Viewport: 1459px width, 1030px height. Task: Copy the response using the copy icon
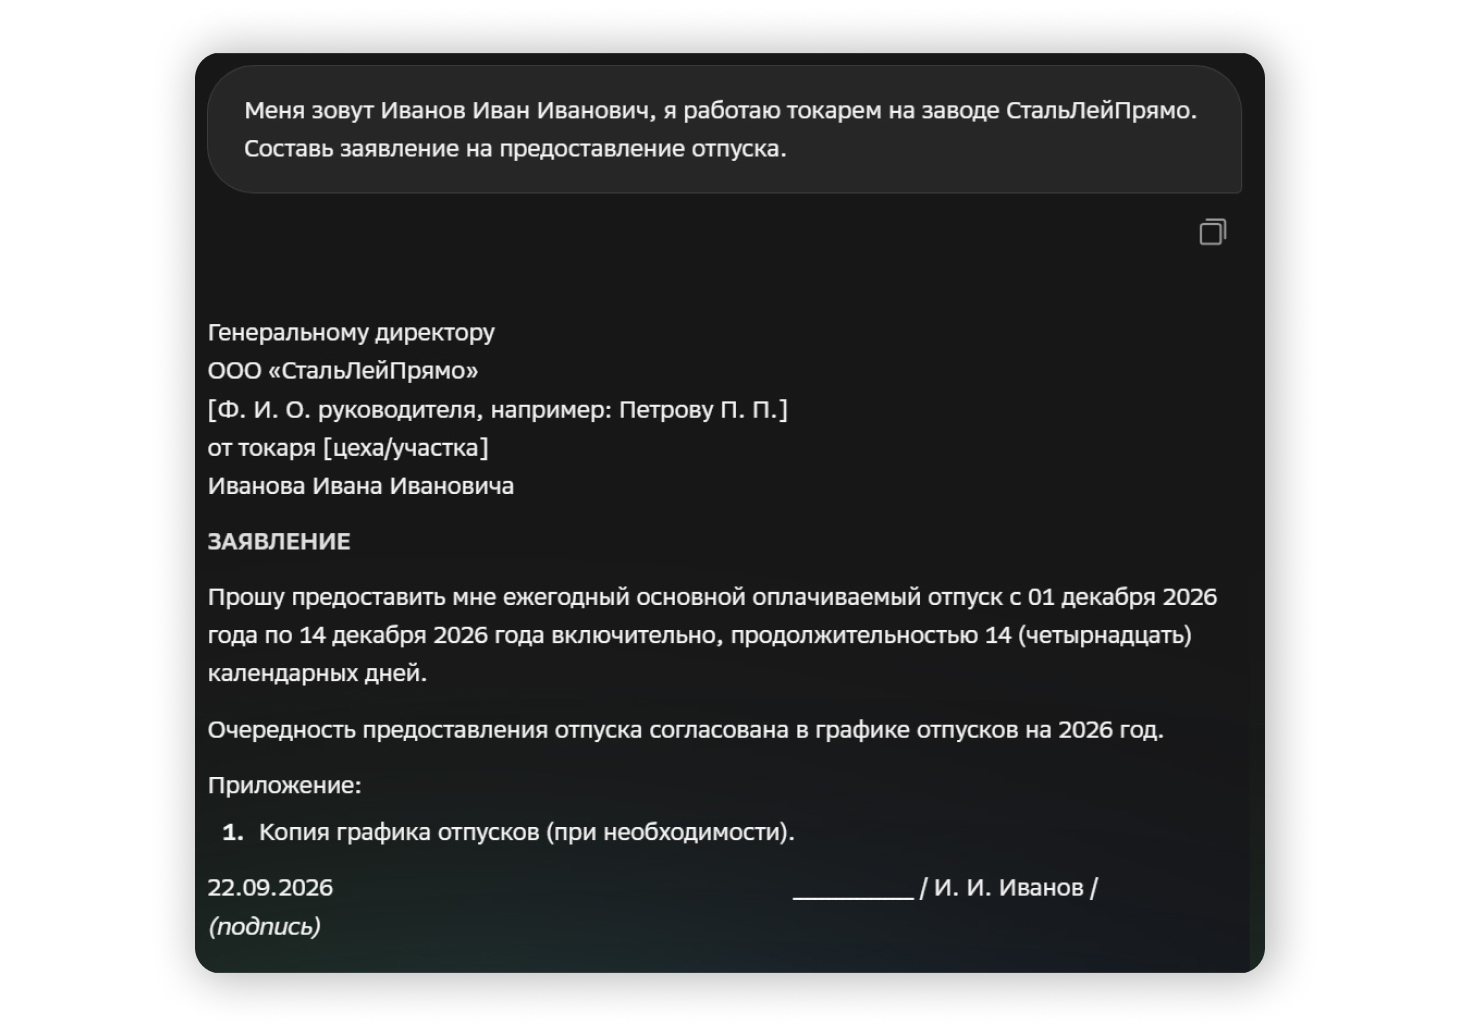point(1212,232)
